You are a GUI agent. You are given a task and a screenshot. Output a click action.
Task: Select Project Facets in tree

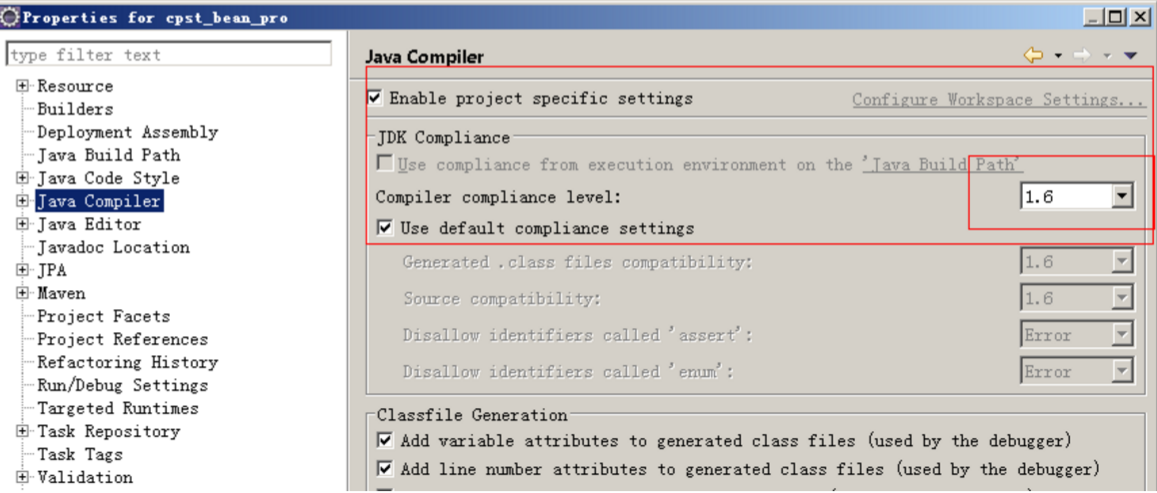coord(104,316)
